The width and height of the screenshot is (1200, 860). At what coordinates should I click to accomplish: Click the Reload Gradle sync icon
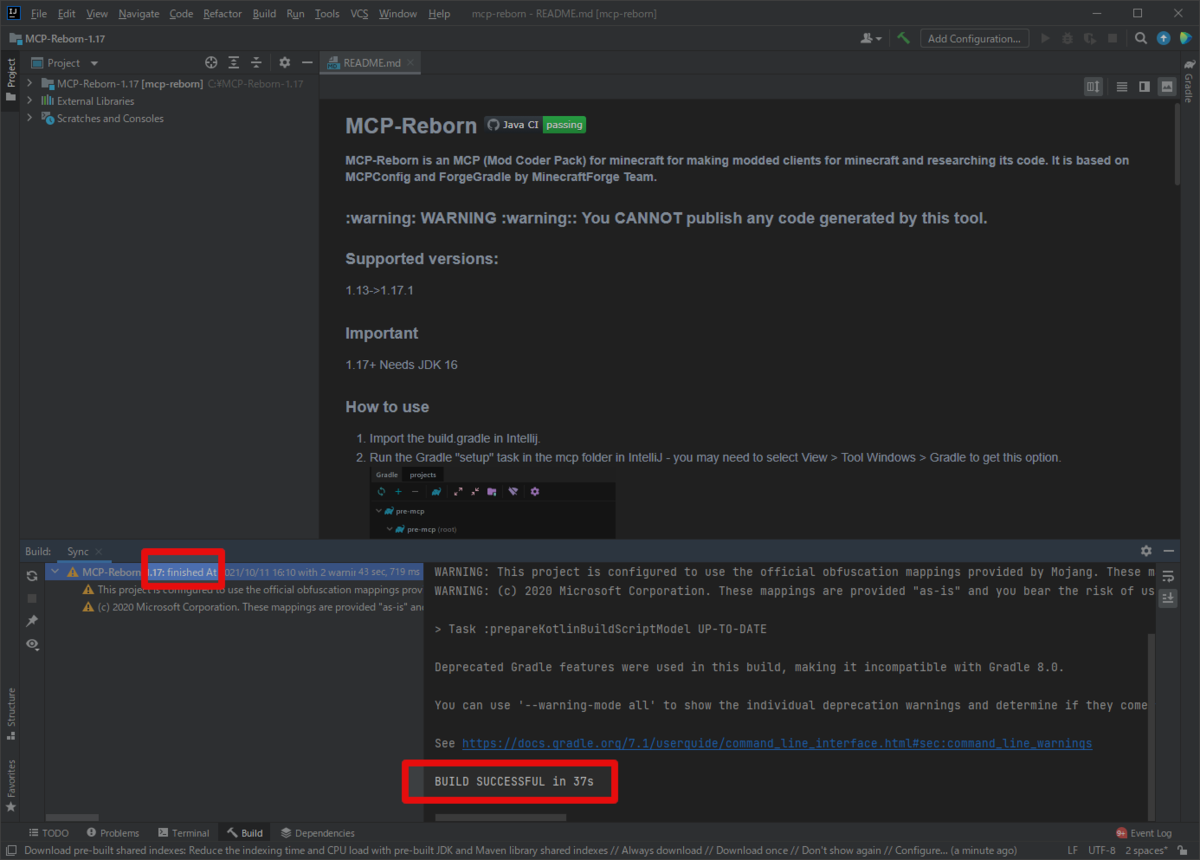click(x=32, y=575)
